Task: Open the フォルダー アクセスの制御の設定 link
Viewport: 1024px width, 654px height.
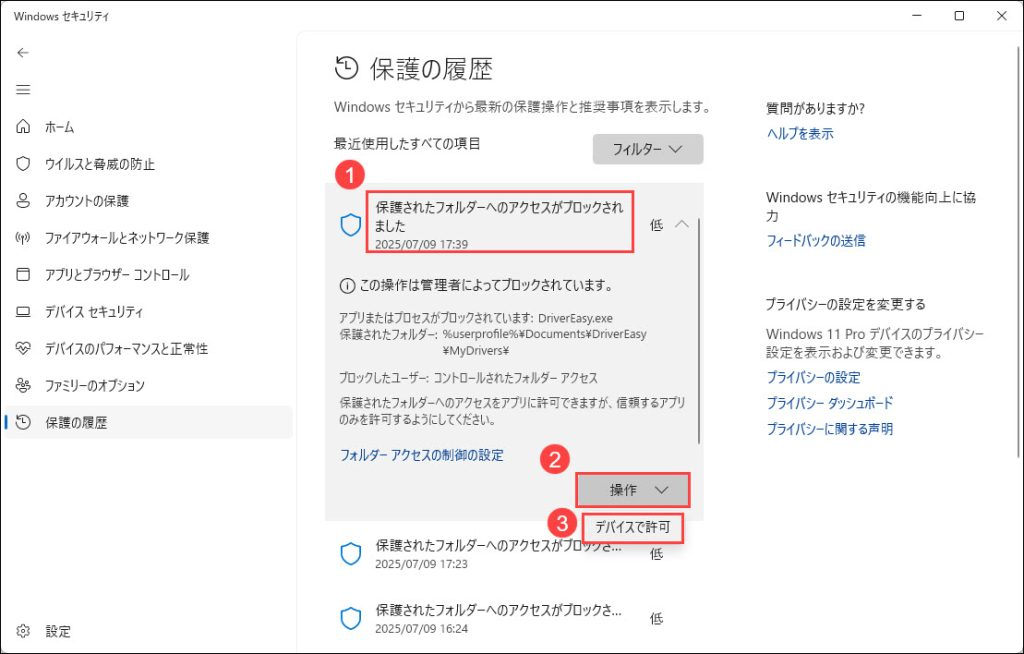Action: (x=422, y=455)
